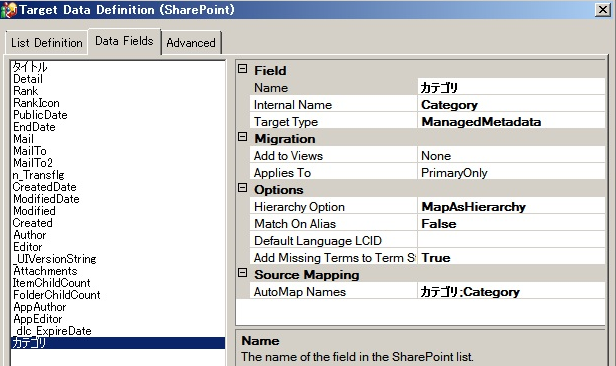The height and width of the screenshot is (366, 616).
Task: Click the Default Language LCID label
Action: pyautogui.click(x=318, y=241)
